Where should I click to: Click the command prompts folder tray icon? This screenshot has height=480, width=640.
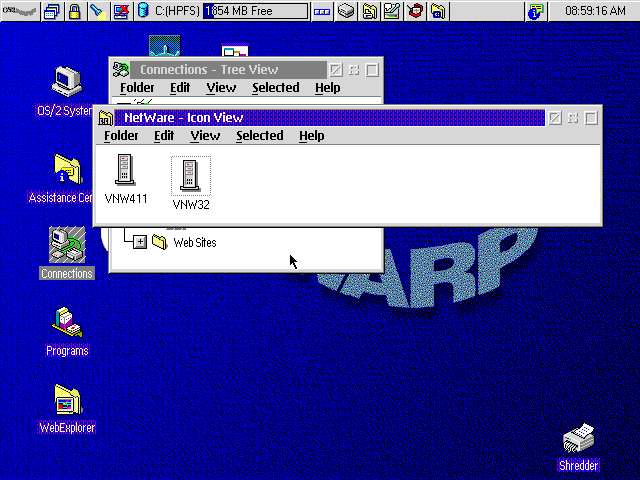point(438,11)
